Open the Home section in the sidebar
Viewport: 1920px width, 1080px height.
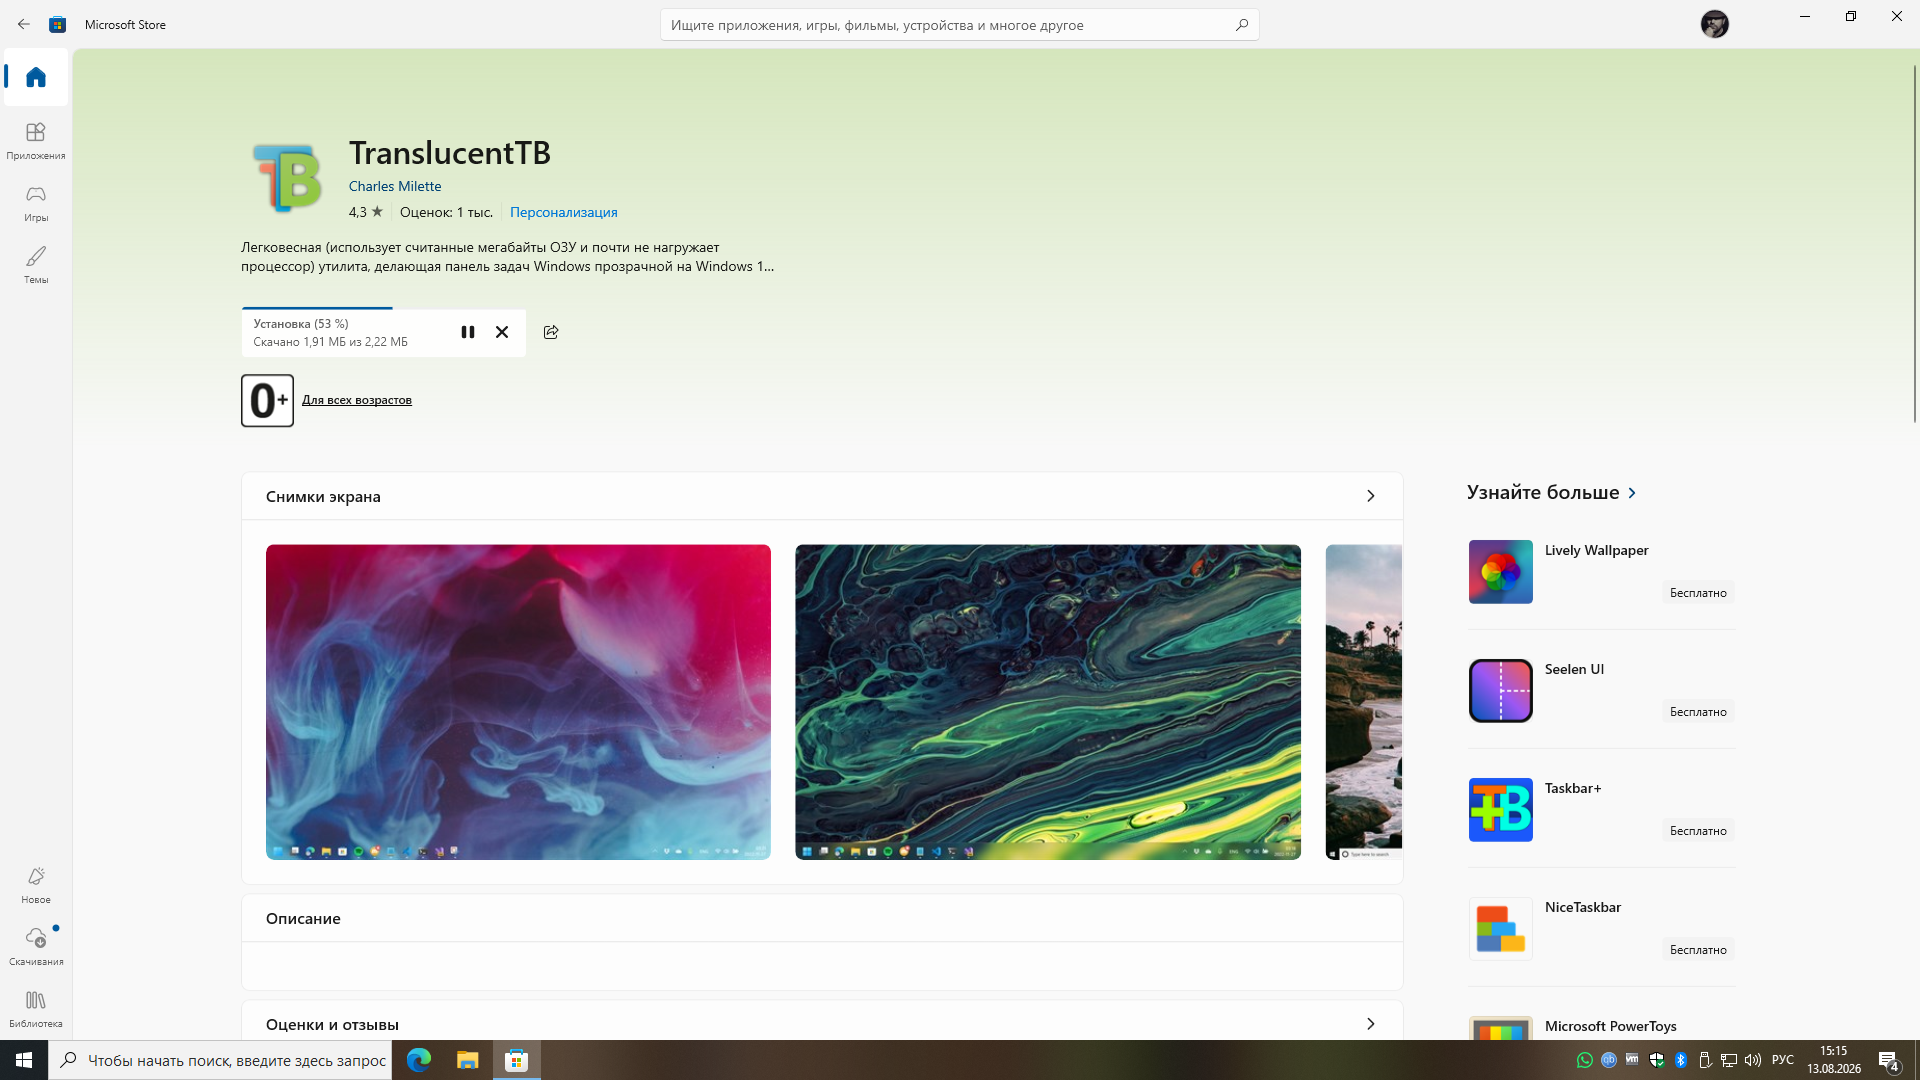(x=36, y=77)
